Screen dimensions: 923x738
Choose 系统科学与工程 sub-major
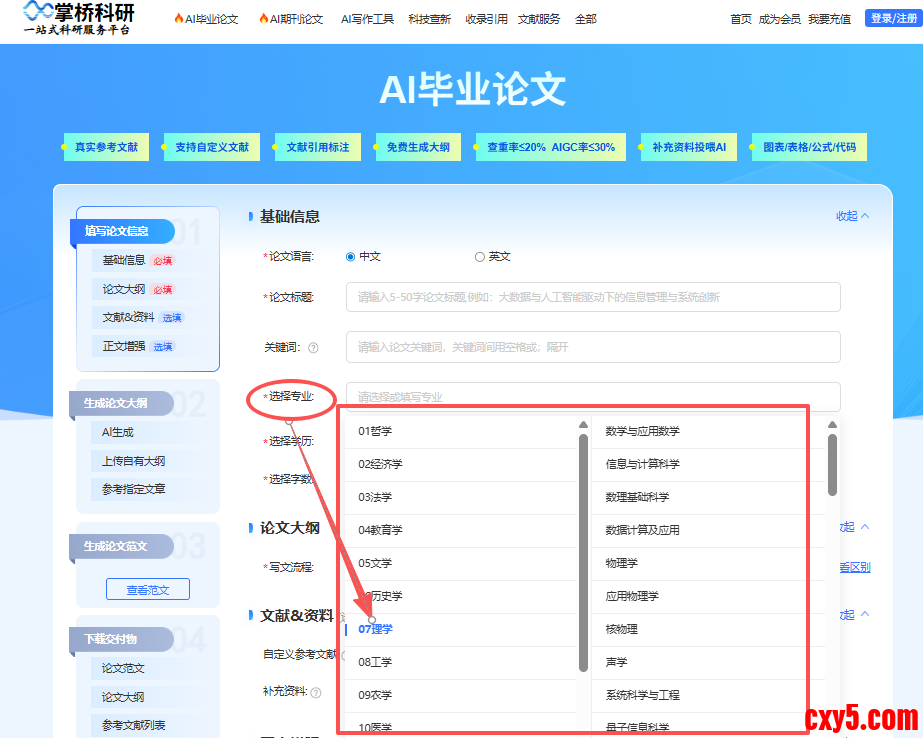click(708, 695)
